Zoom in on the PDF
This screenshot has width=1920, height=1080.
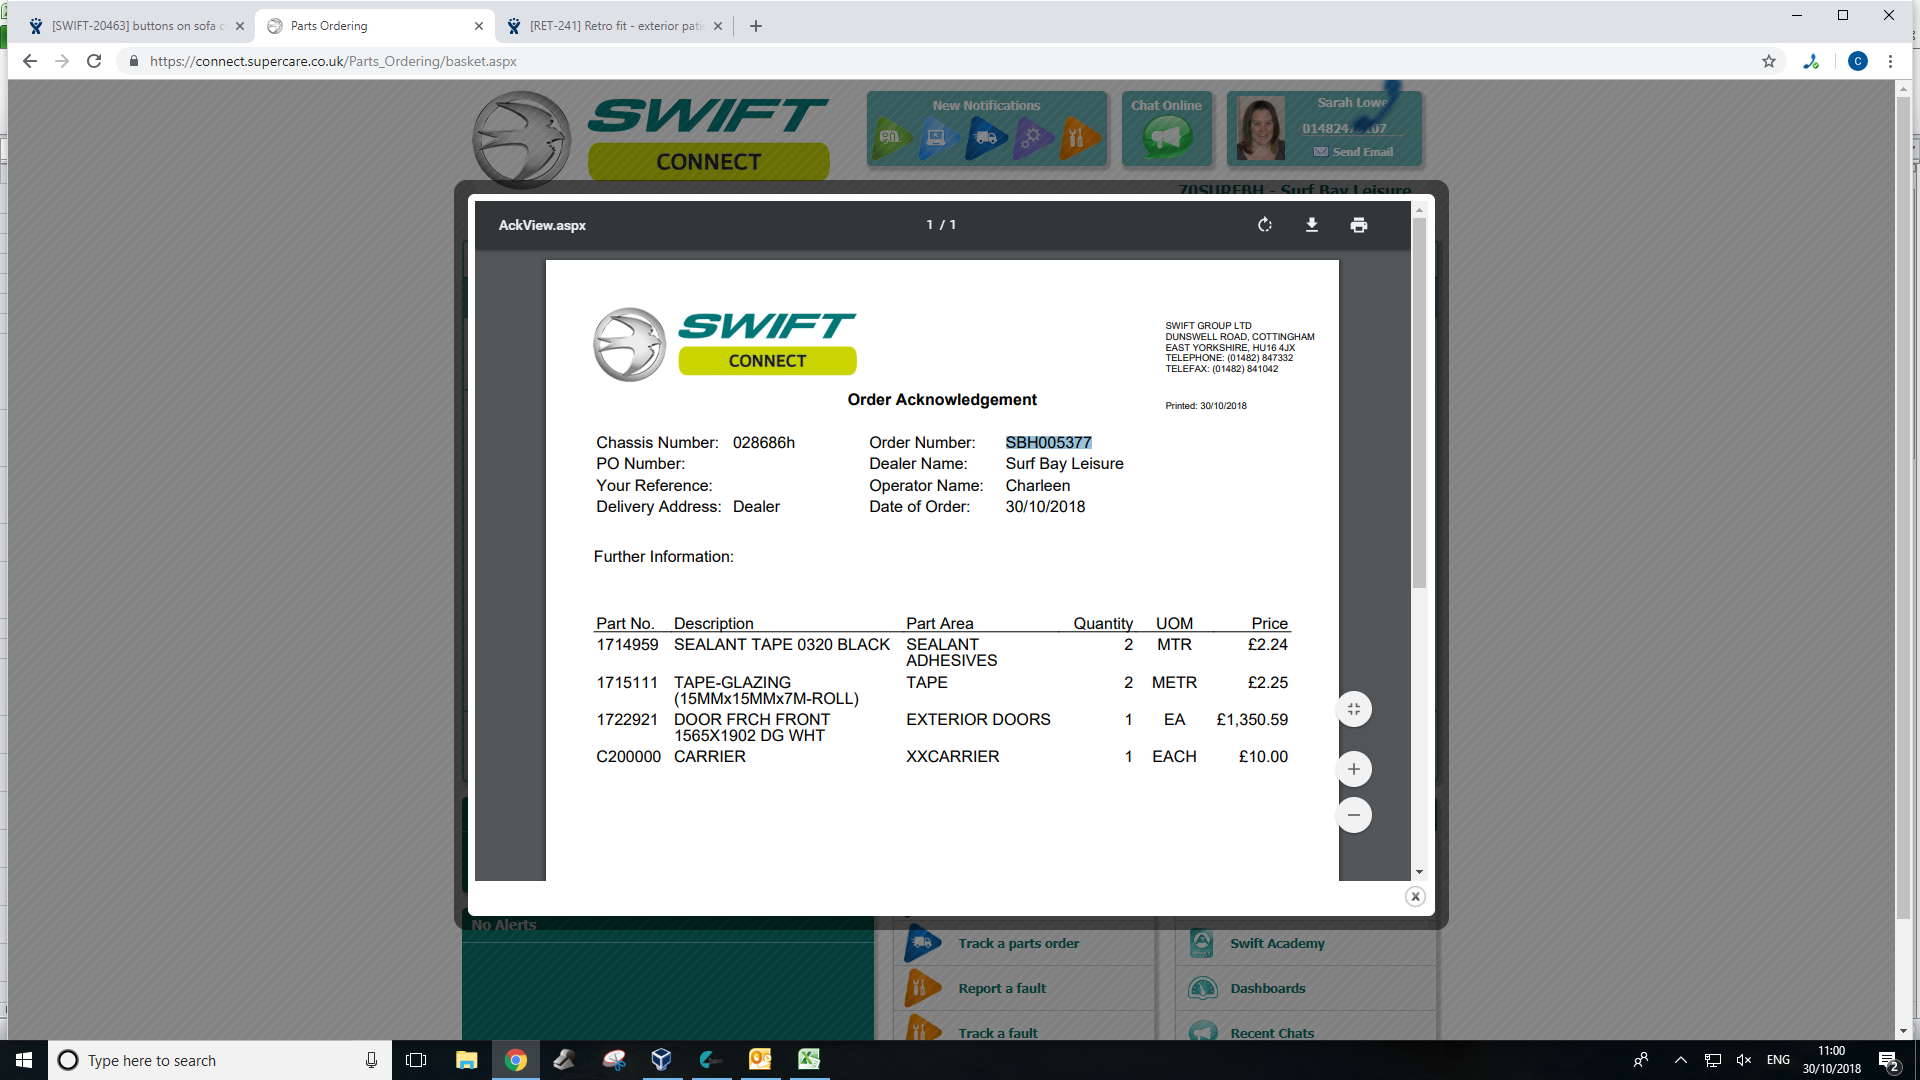point(1354,769)
